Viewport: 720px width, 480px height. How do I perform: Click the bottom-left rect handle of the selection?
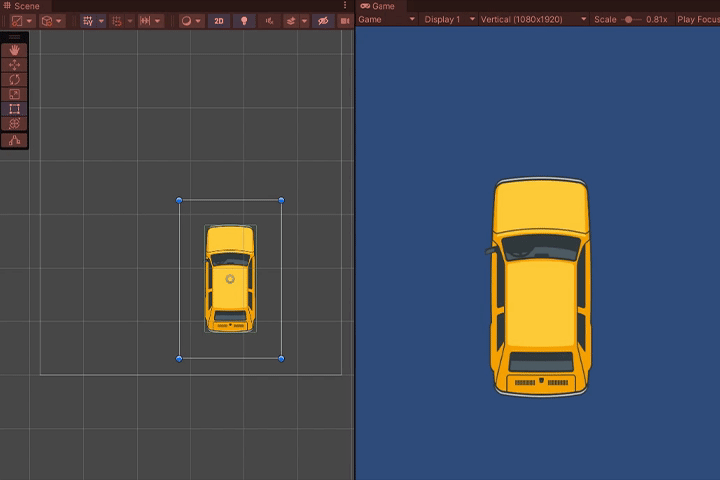point(179,359)
